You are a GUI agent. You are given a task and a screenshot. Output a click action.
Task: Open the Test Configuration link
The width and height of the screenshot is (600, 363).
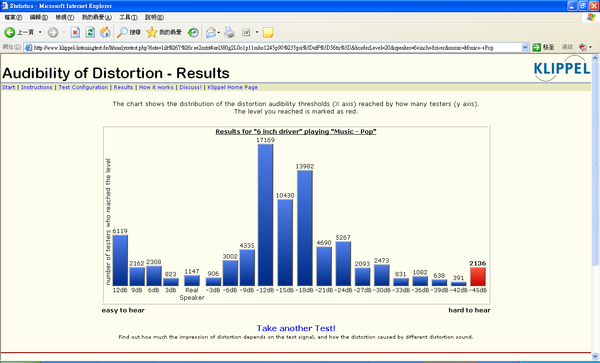[x=83, y=87]
